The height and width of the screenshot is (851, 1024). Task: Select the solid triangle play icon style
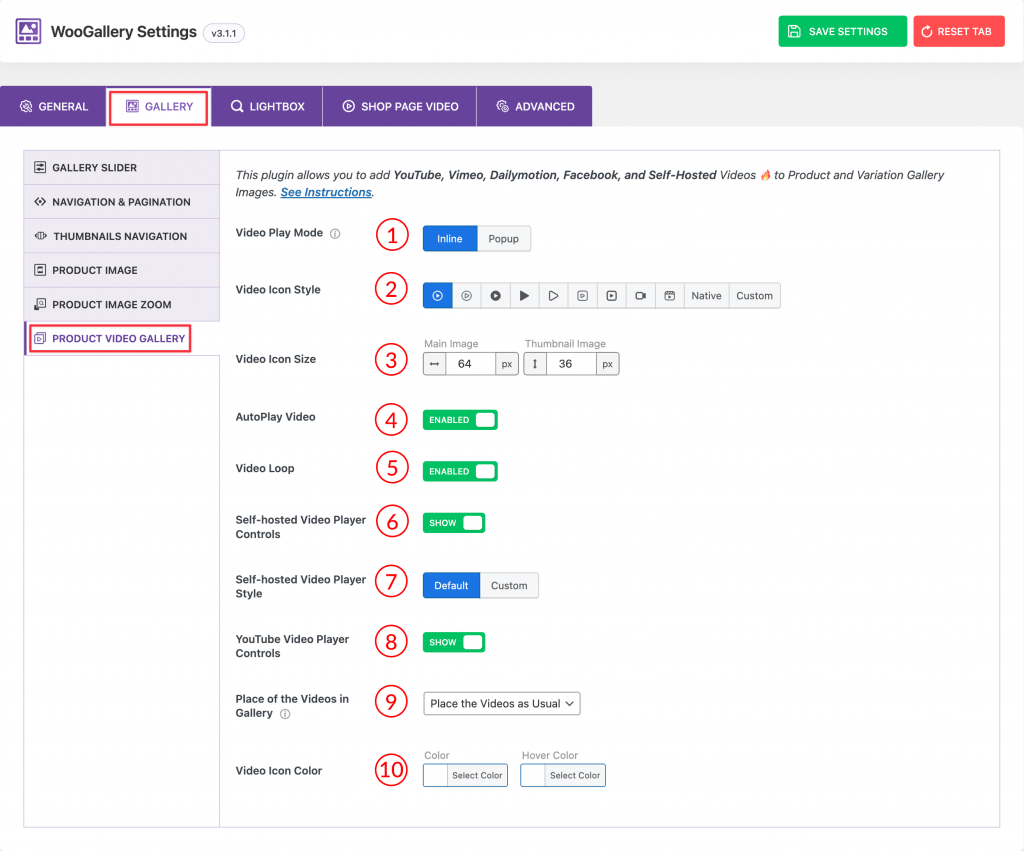524,296
